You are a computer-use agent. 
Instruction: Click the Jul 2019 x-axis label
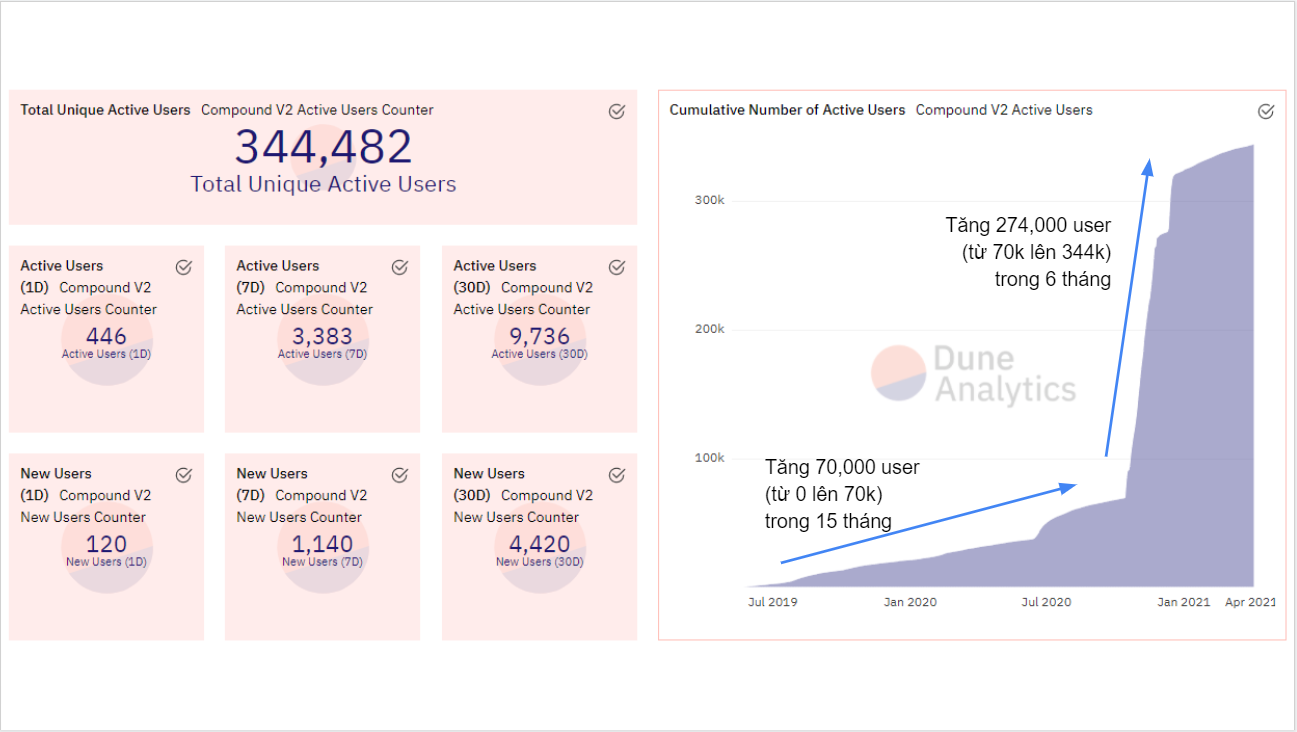coord(773,602)
